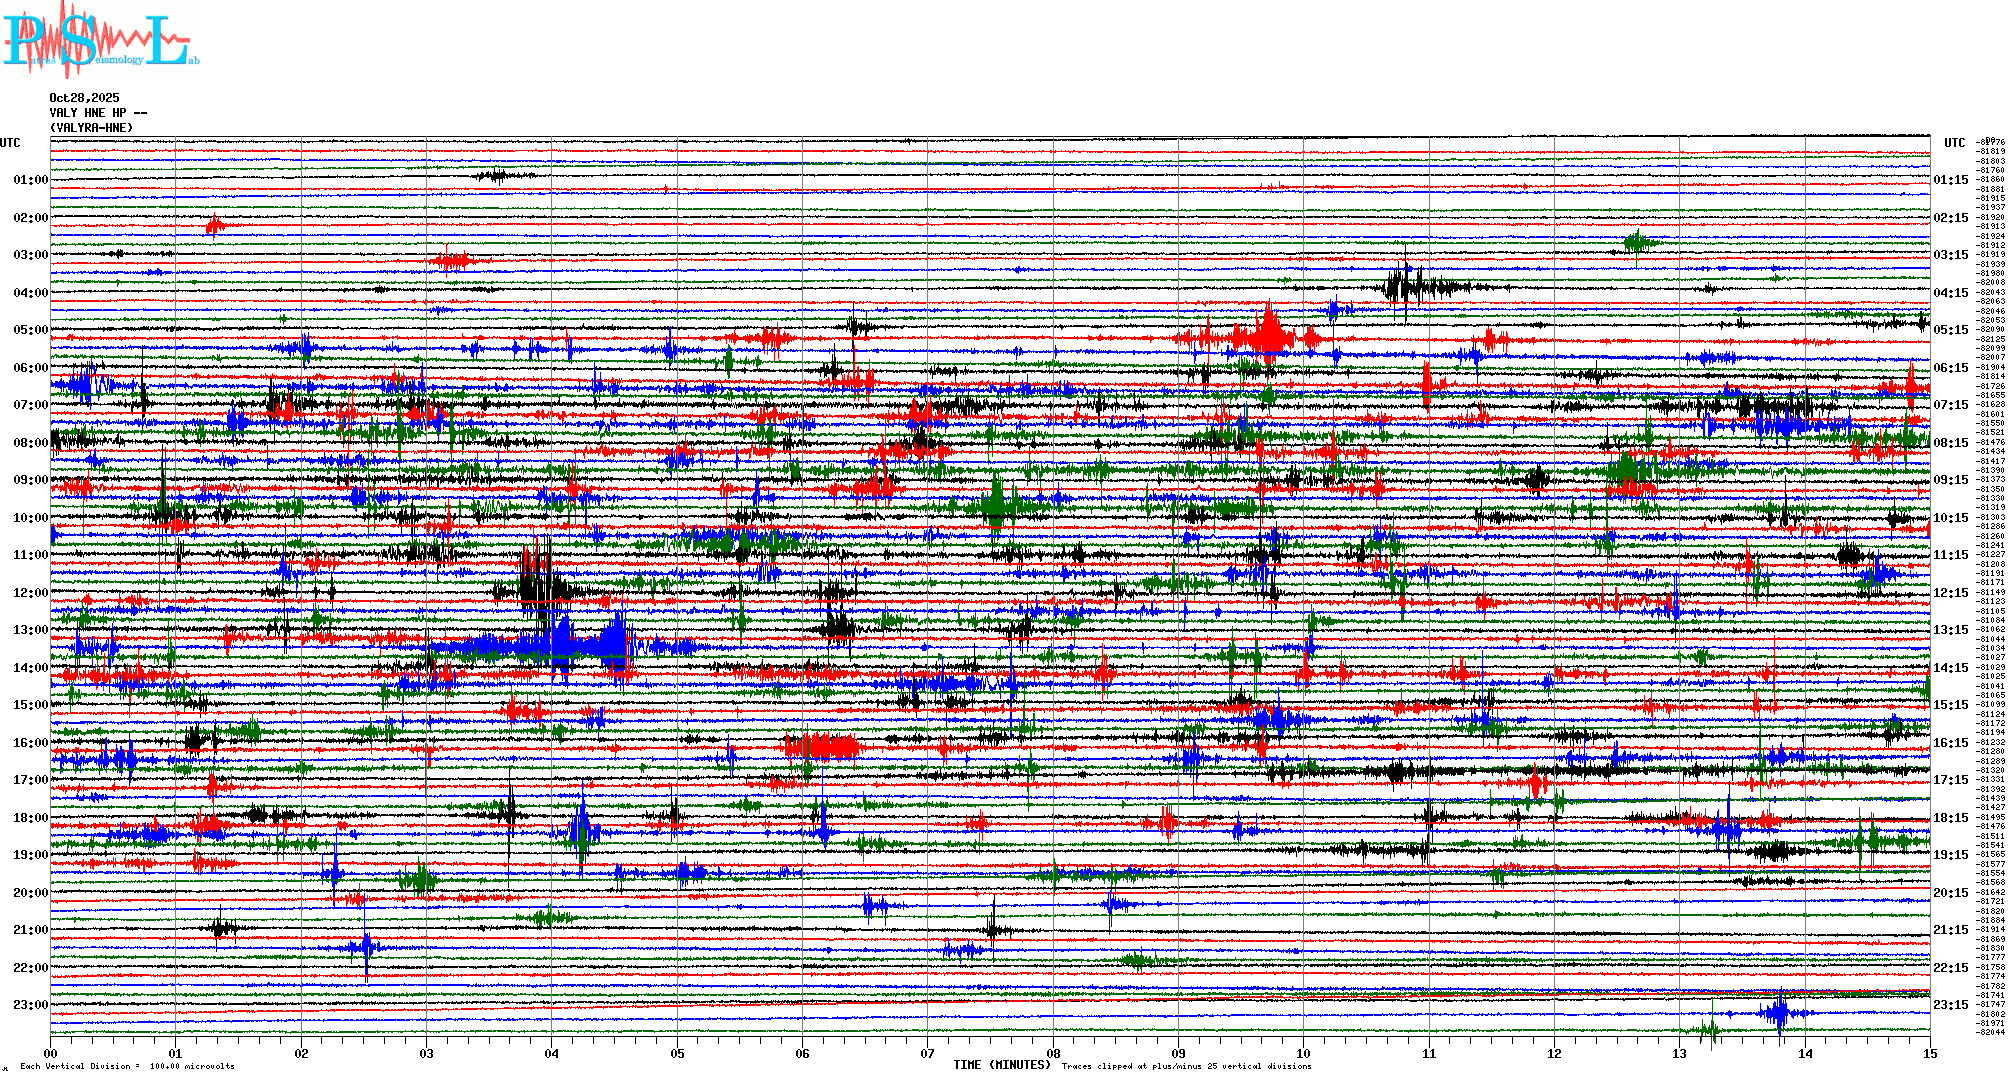
Task: Click the solid red block near 16:00
Action: point(822,746)
